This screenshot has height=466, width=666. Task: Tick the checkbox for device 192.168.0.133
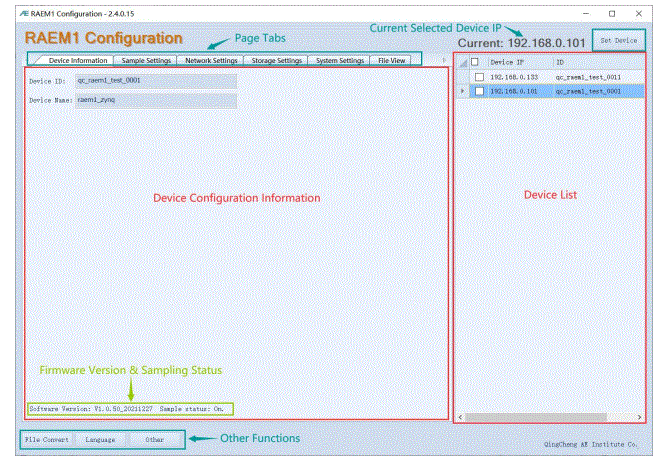[480, 77]
